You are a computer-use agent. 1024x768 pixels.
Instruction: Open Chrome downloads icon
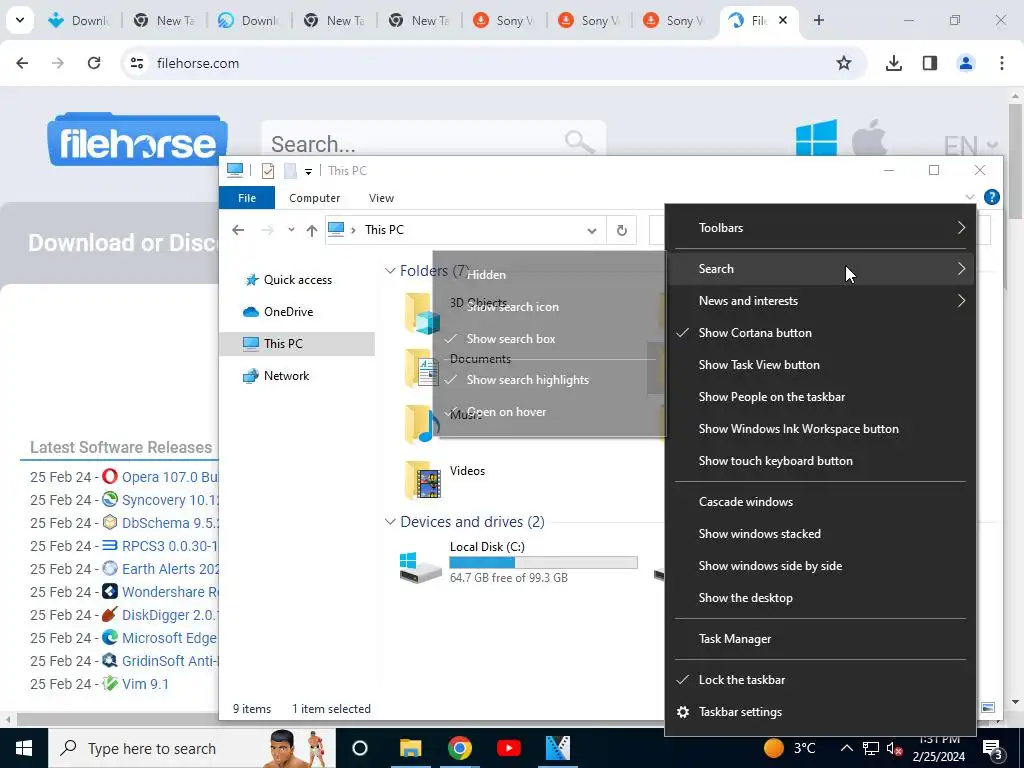click(893, 63)
